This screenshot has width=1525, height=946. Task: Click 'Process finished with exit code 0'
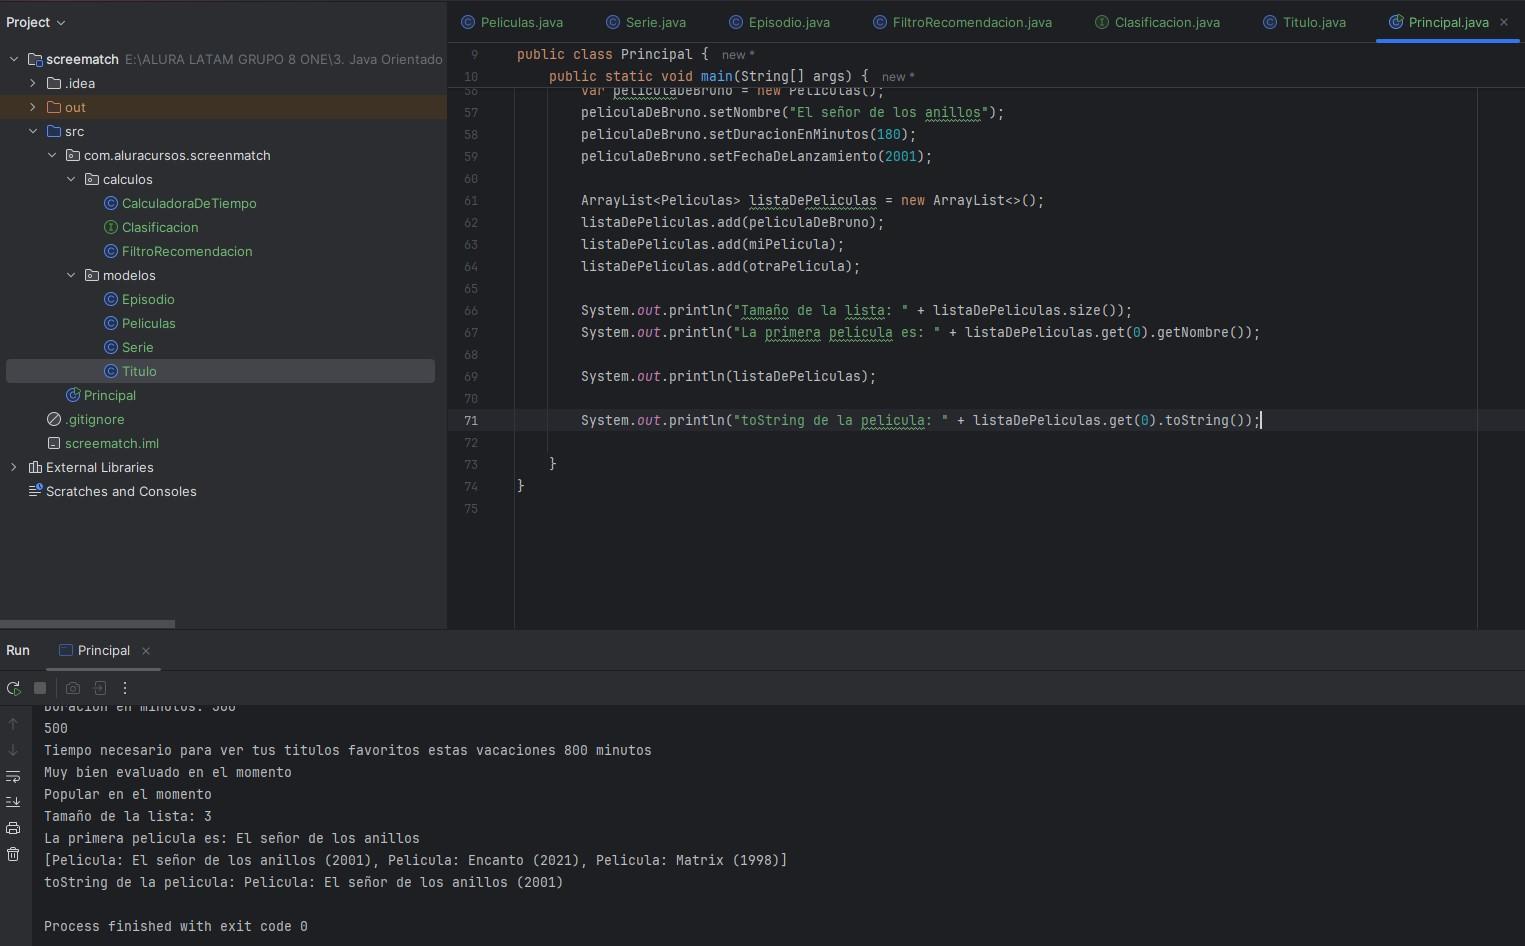coord(176,926)
